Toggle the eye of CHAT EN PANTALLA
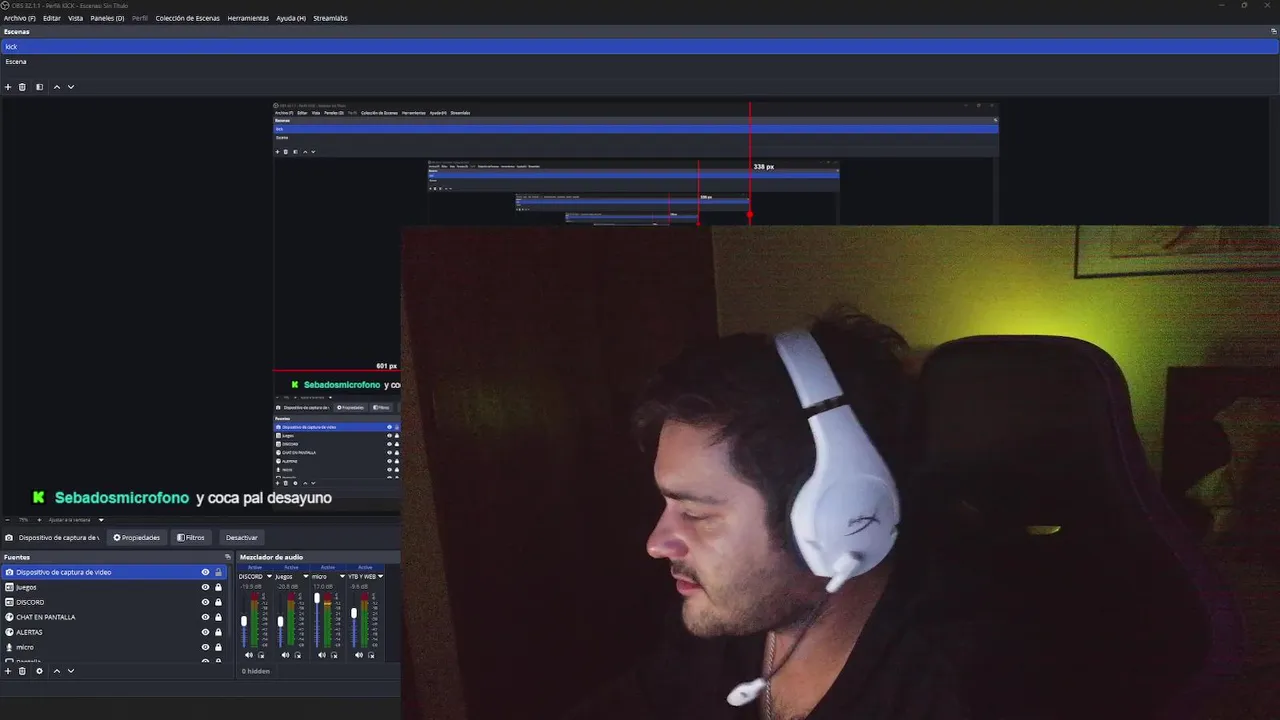Screen dimensions: 1280x720 (x=205, y=617)
